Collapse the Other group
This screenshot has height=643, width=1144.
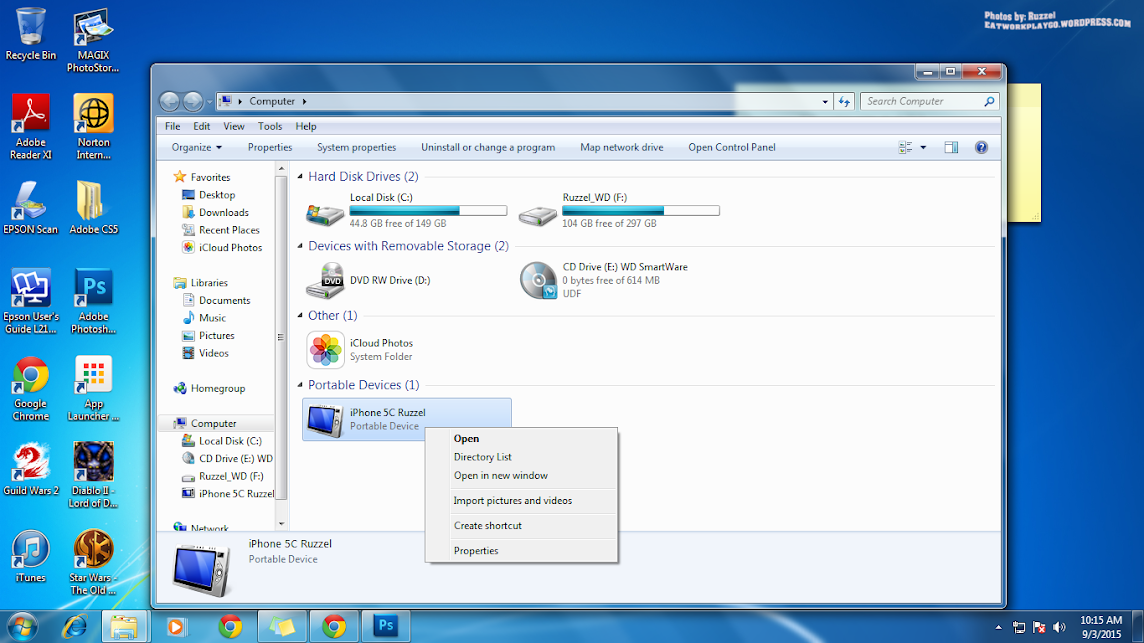300,315
